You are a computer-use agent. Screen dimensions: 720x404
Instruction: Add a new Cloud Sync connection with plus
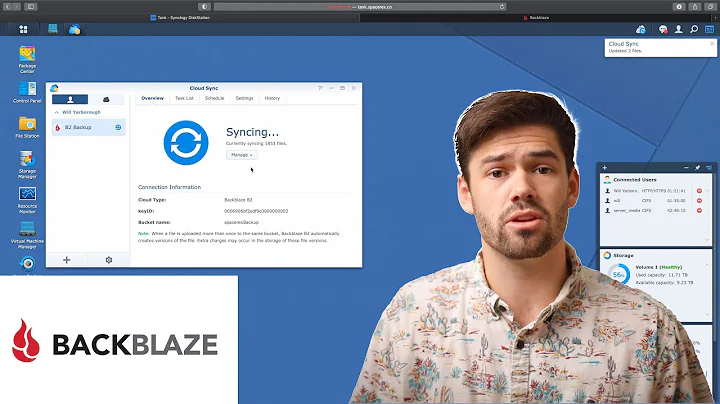(67, 260)
